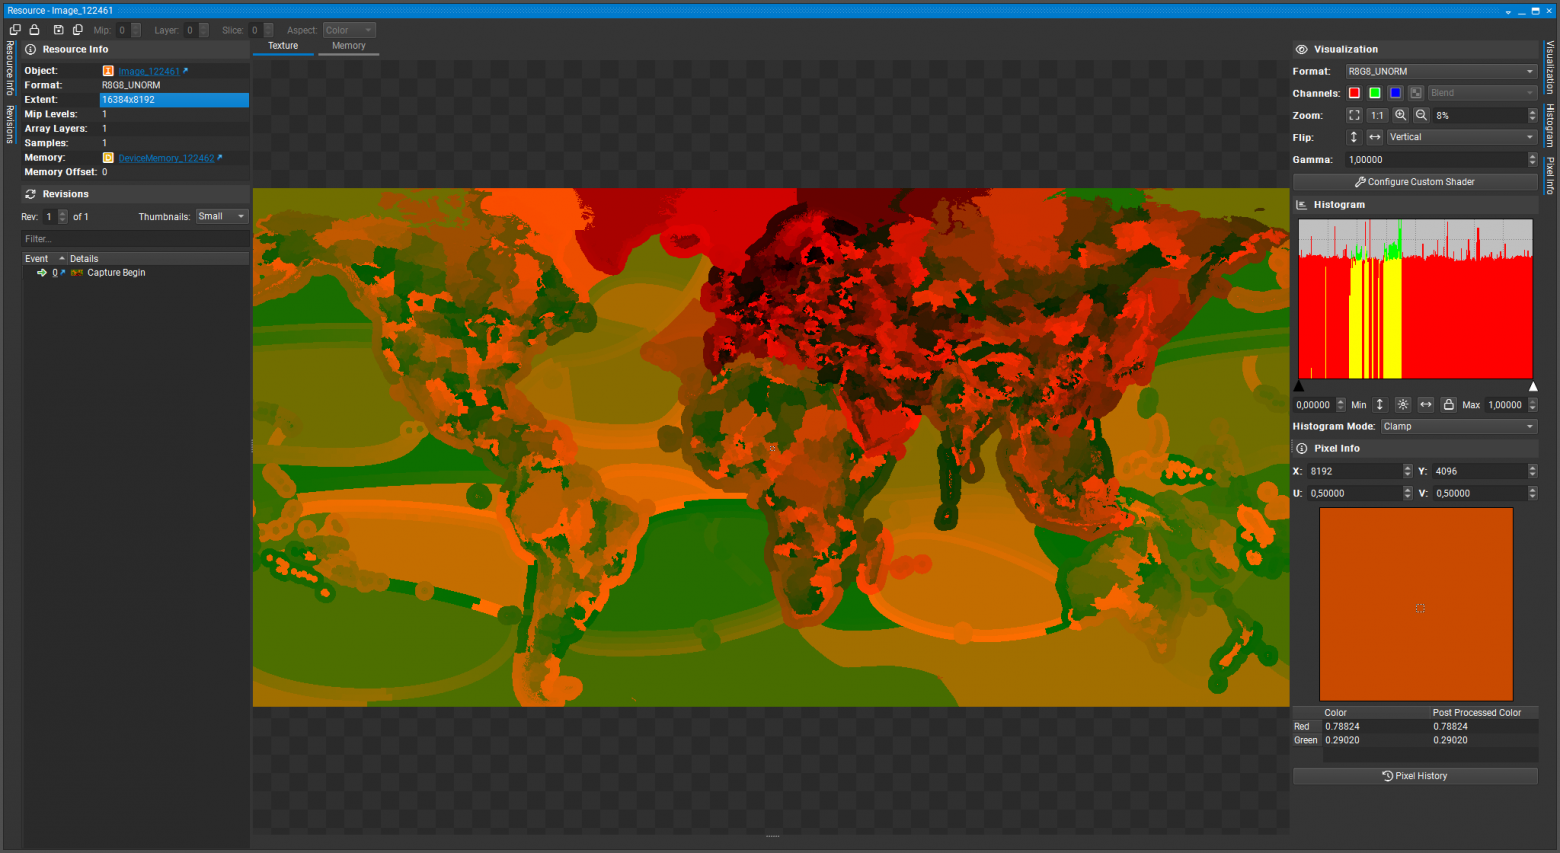Flip the texture horizontally
1560x853 pixels.
(1375, 137)
